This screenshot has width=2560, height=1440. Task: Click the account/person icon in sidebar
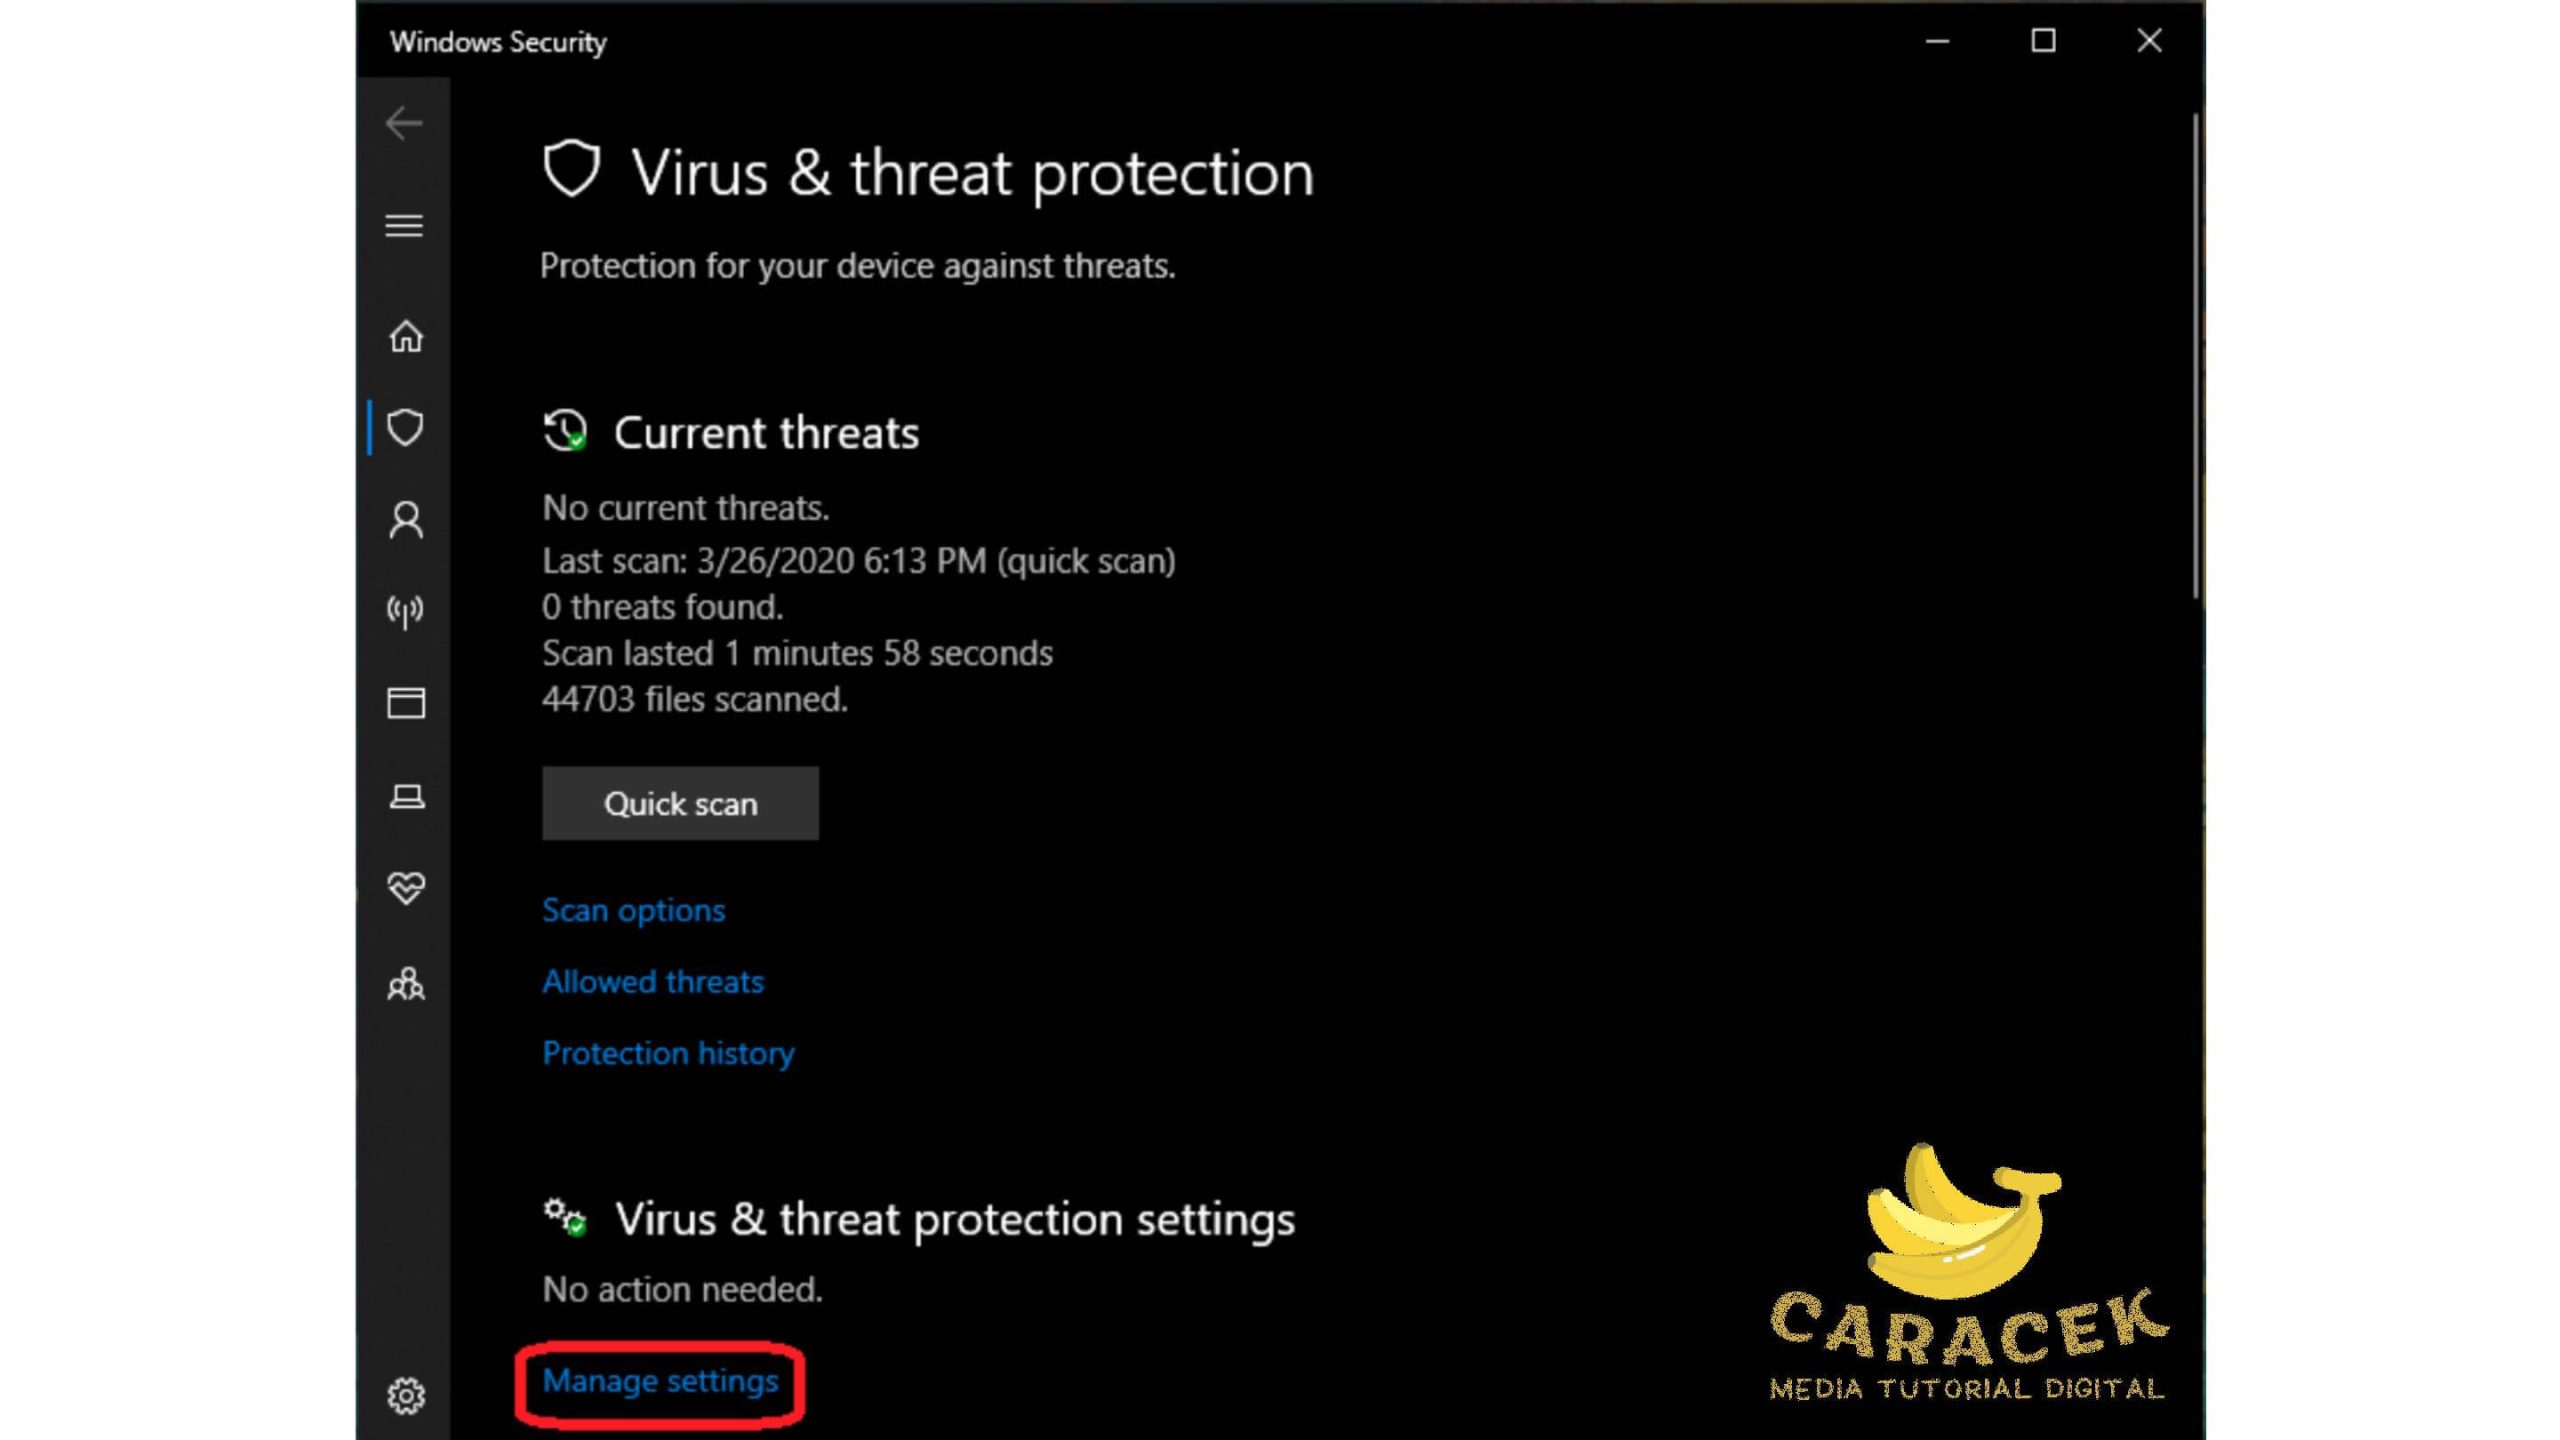[404, 519]
